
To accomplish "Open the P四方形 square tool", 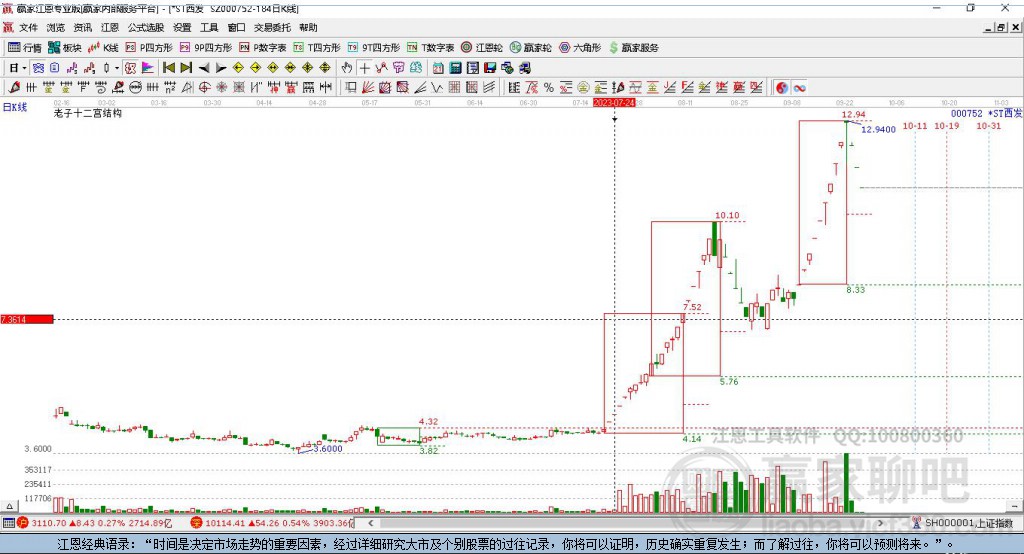I will click(149, 48).
